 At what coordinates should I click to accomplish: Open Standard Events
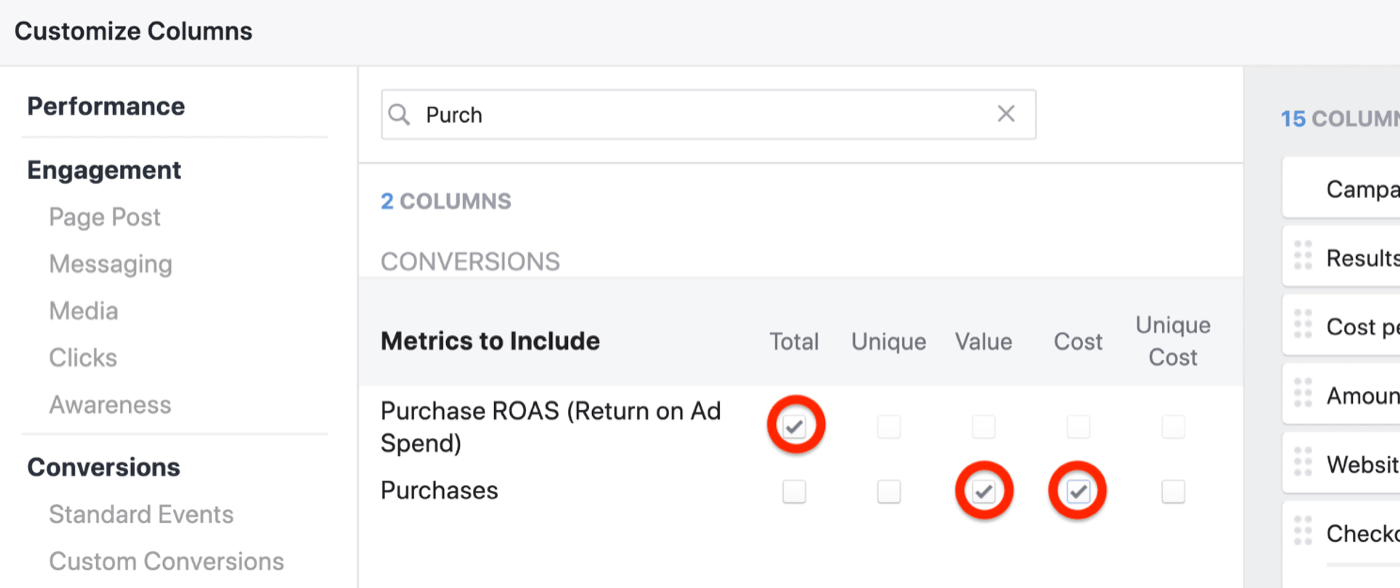tap(140, 513)
